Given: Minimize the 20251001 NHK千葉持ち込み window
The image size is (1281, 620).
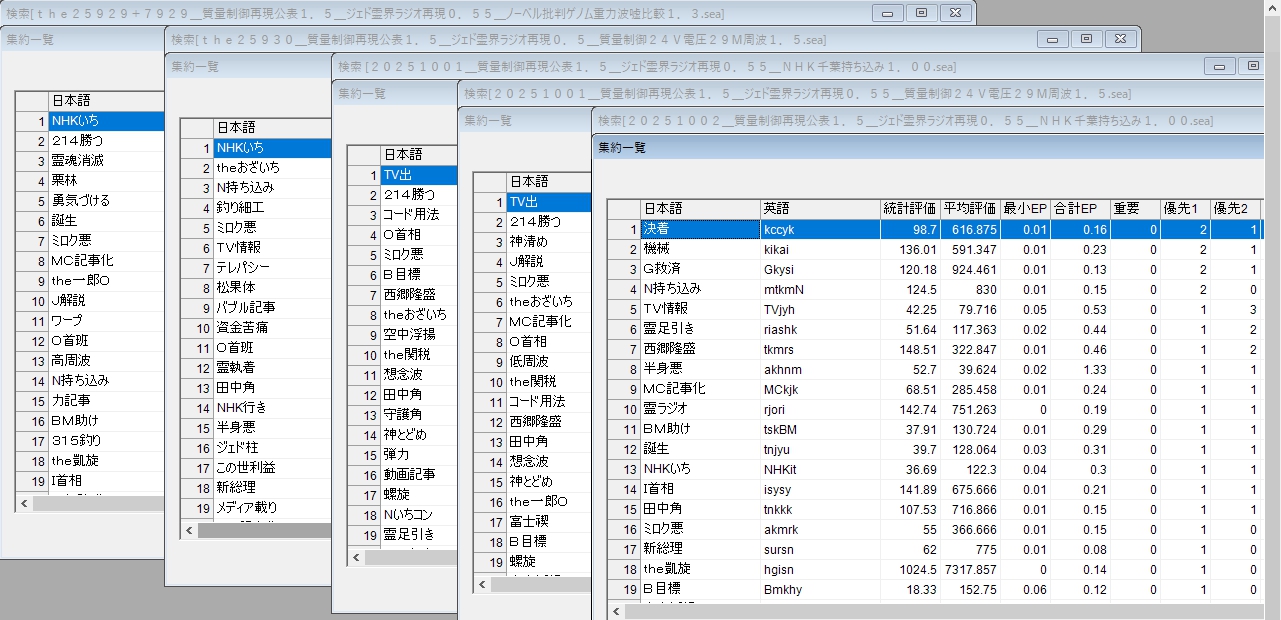Looking at the screenshot, I should coord(1219,66).
